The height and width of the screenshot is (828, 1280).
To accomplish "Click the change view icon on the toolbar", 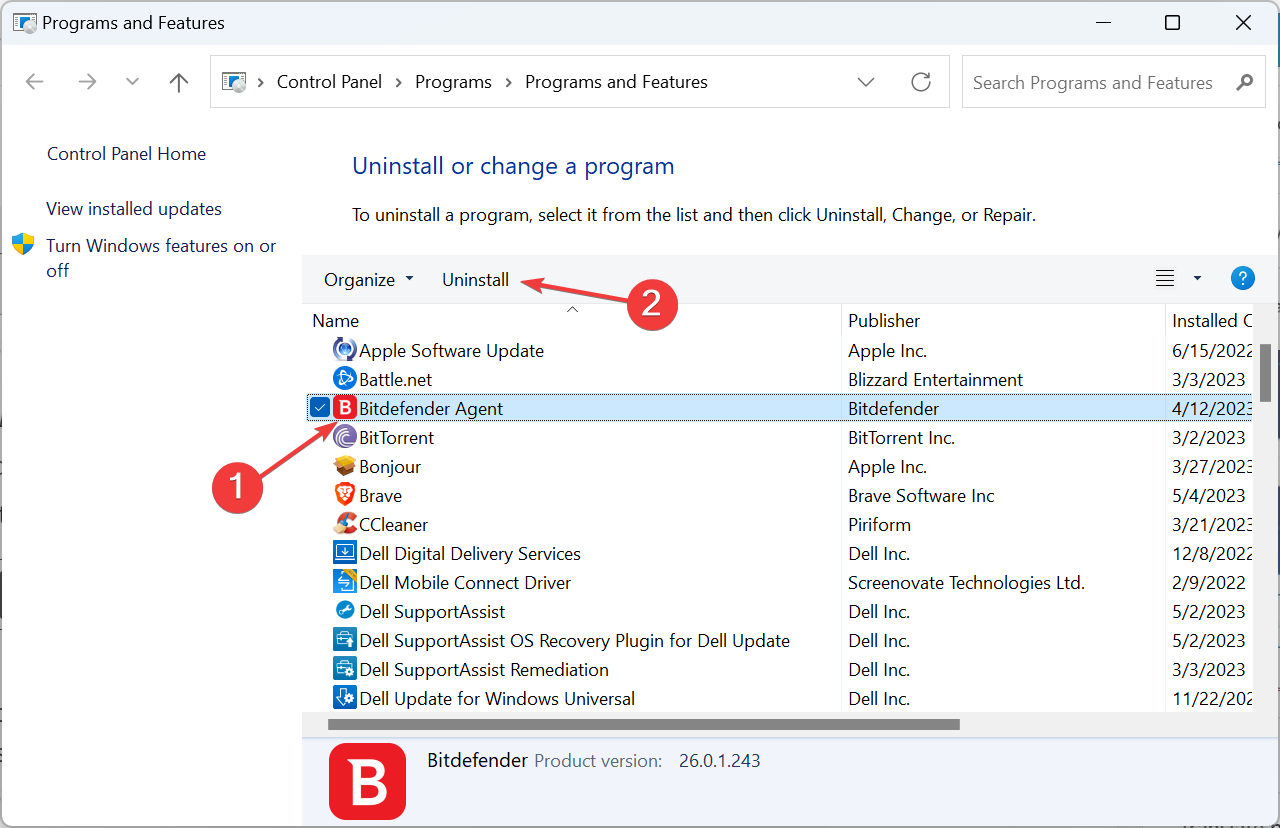I will tap(1164, 278).
